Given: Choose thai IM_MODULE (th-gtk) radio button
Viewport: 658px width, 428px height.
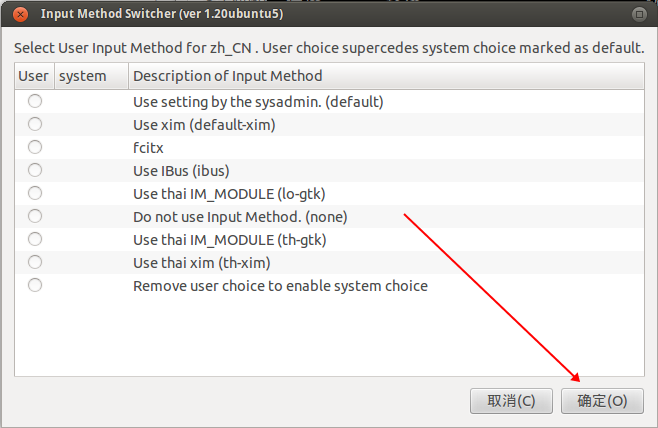Looking at the screenshot, I should pos(35,239).
